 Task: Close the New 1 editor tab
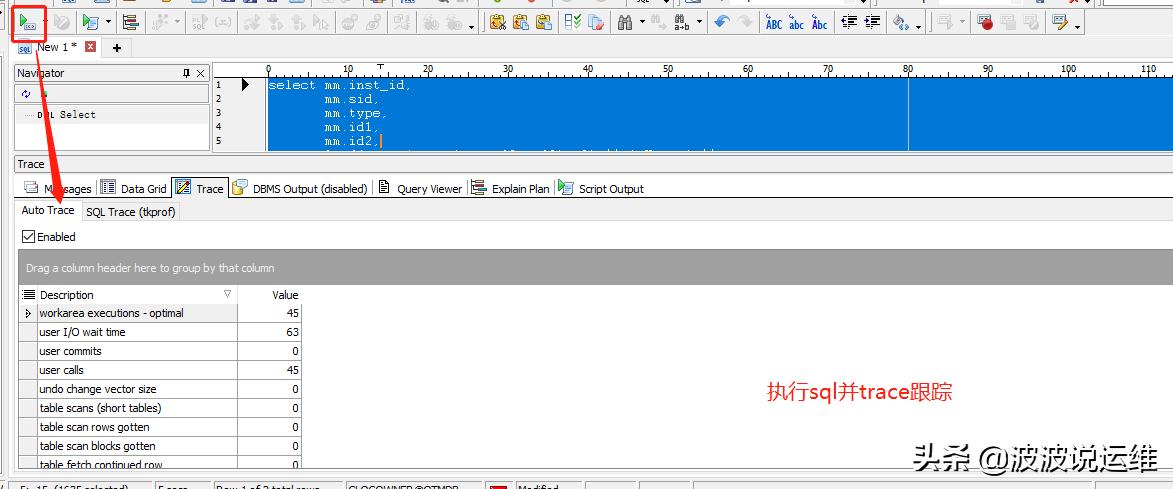tap(91, 47)
